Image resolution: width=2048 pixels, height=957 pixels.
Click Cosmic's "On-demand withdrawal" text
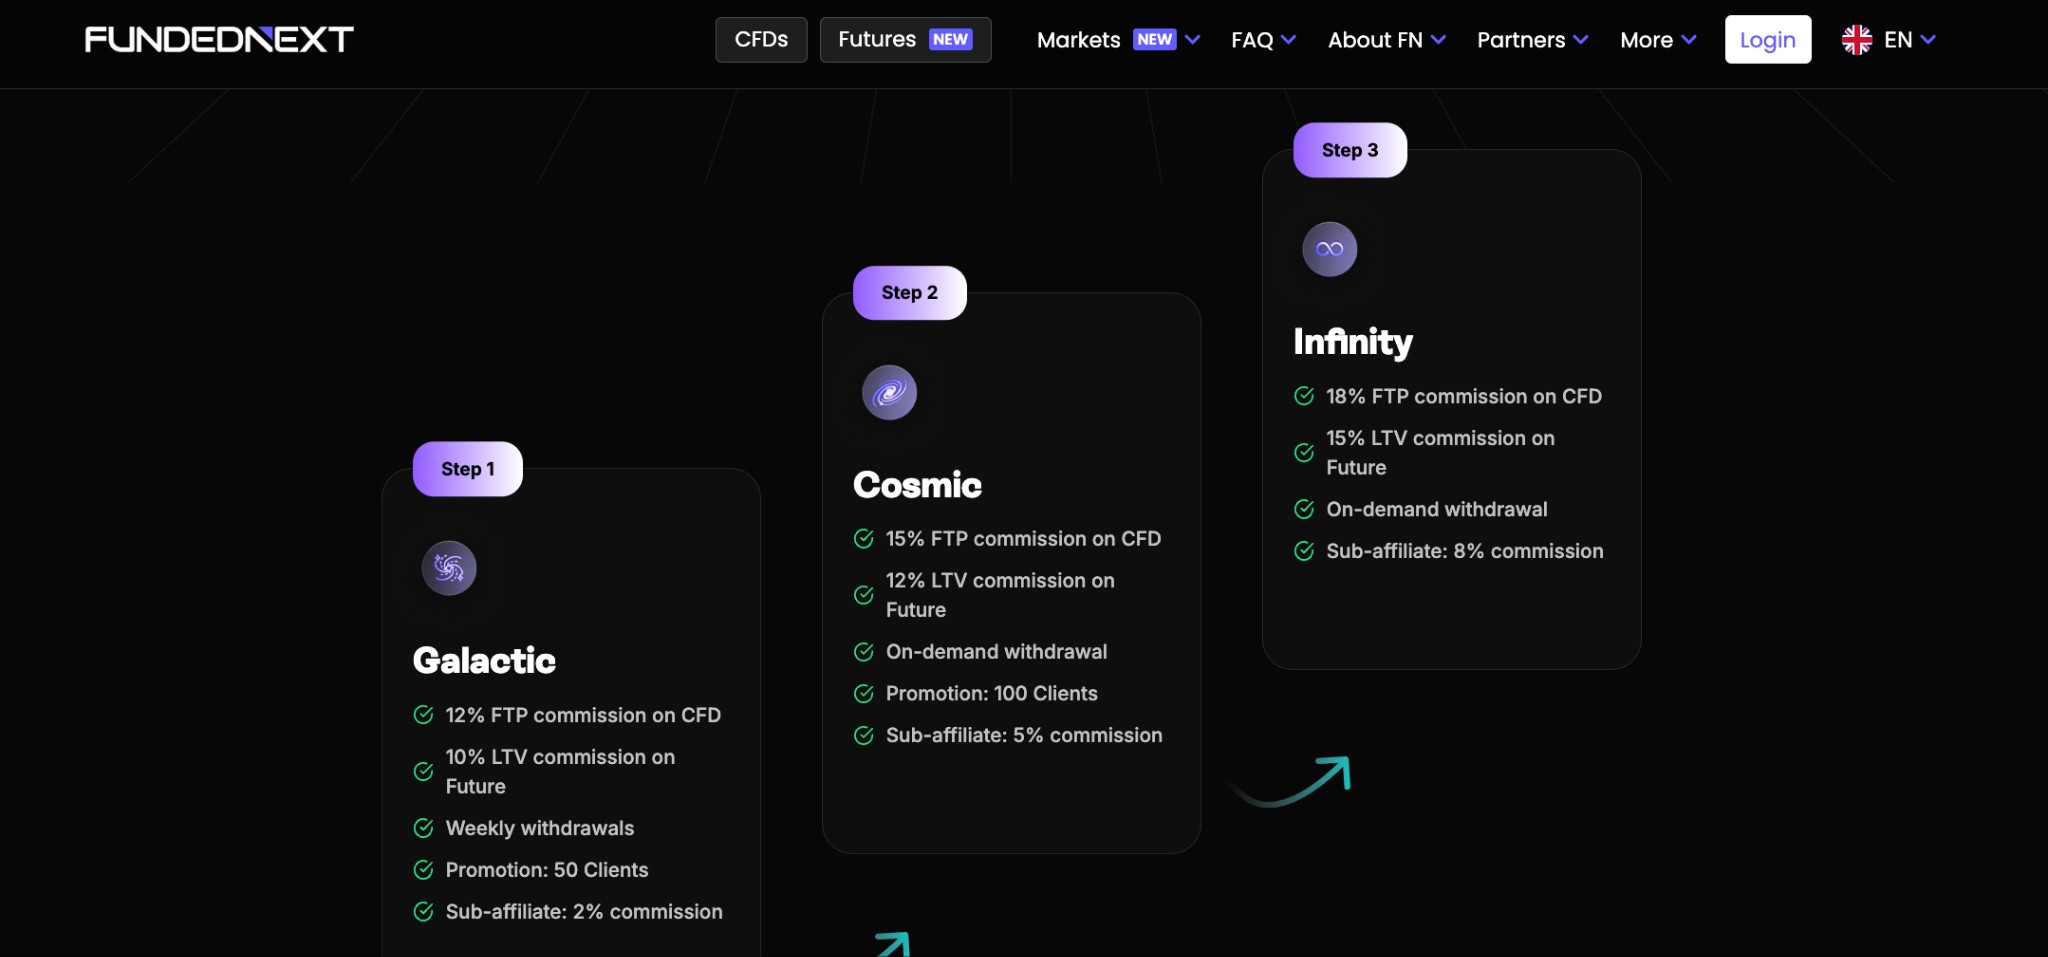click(996, 652)
